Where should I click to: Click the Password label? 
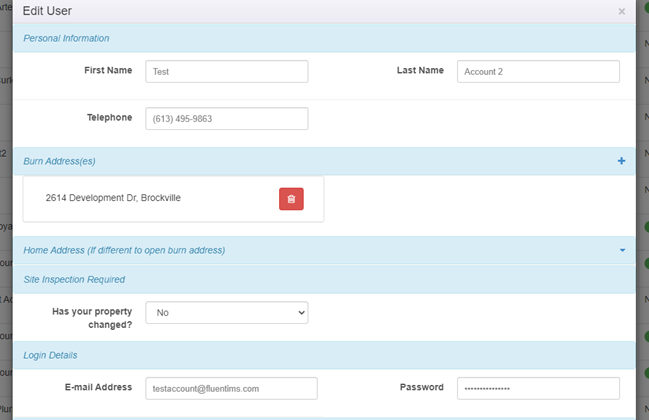(x=421, y=387)
